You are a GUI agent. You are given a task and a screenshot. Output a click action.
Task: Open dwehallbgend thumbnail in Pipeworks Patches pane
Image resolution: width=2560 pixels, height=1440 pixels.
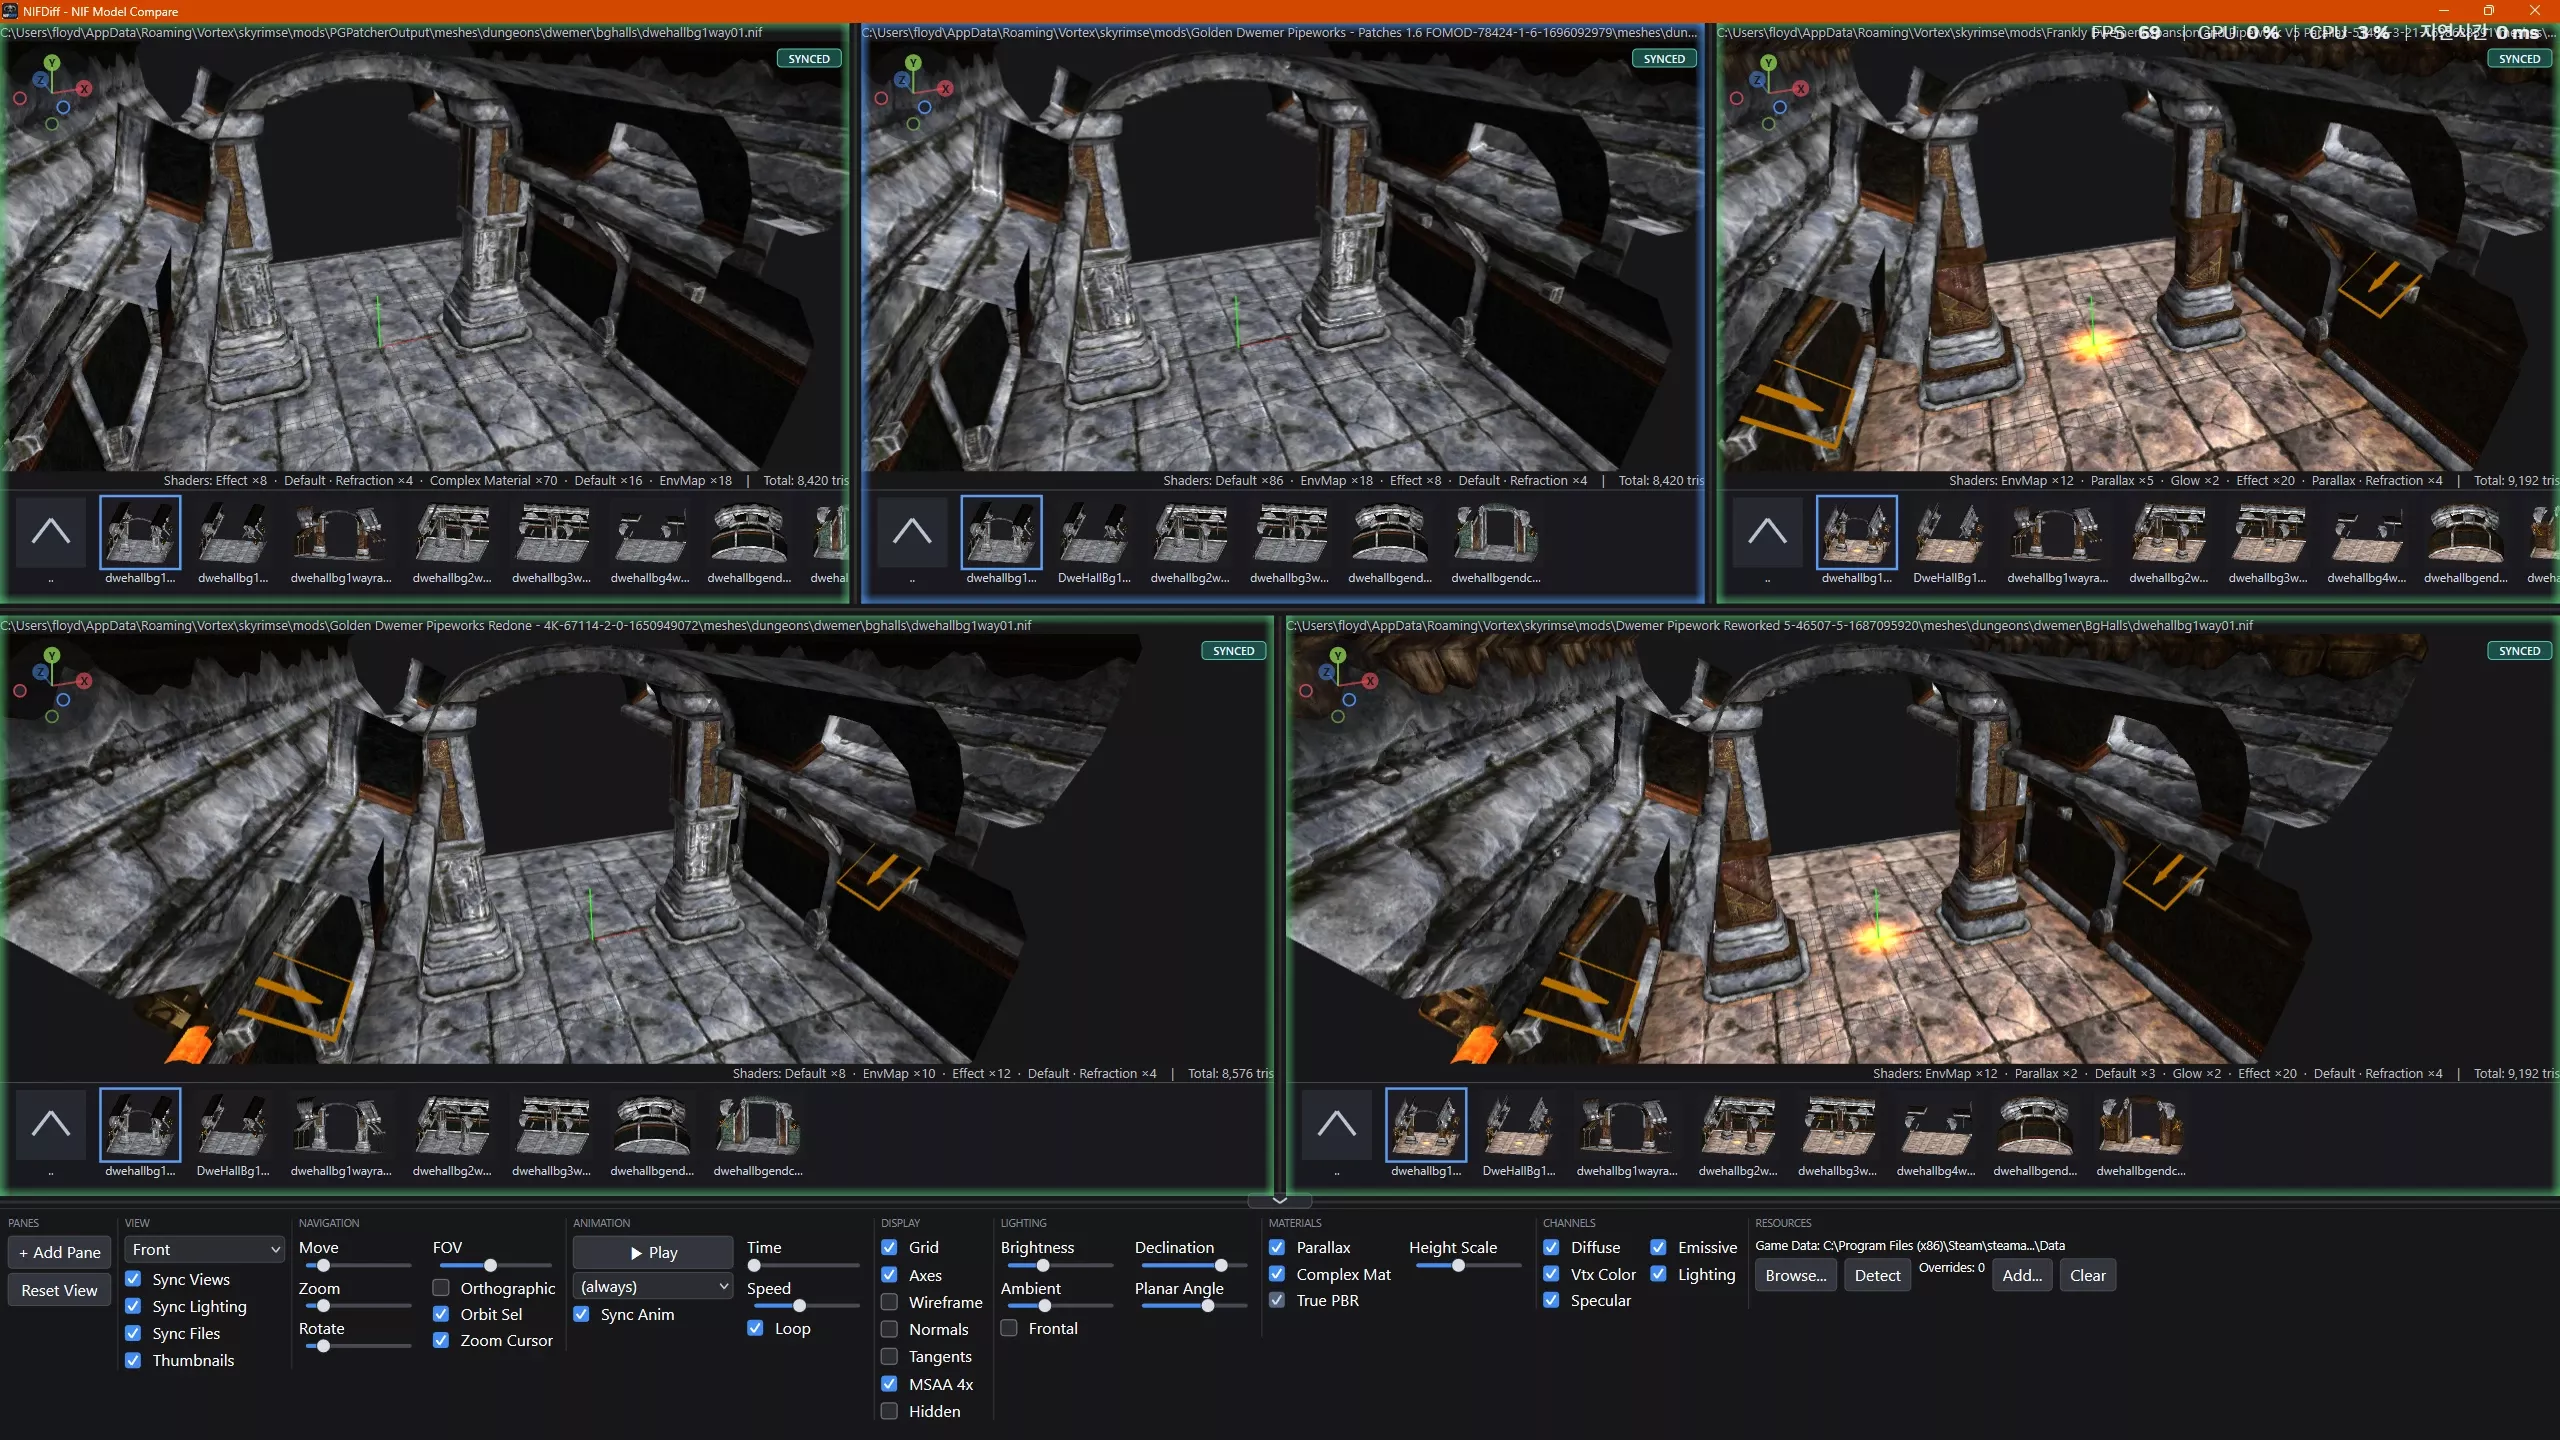[x=1390, y=541]
